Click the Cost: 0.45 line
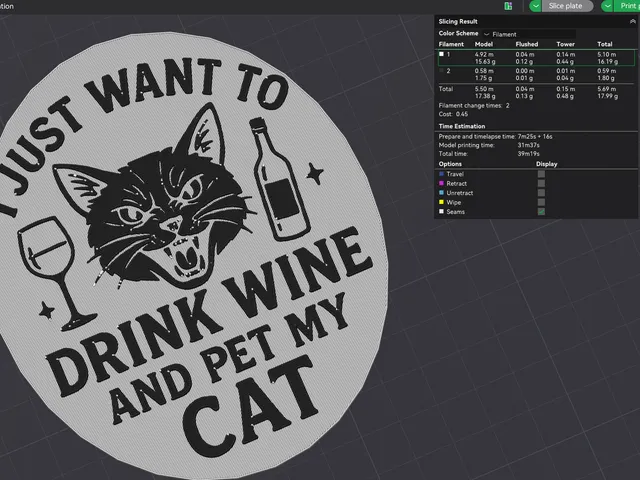This screenshot has height=480, width=640. [x=453, y=114]
